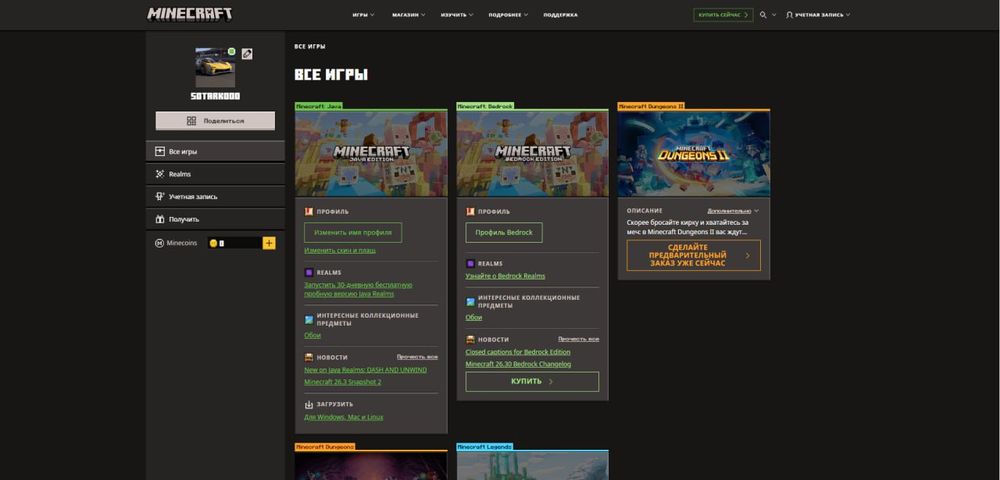Open New on Java Realms: DASH AND UNWIND
This screenshot has width=1000, height=480.
365,370
